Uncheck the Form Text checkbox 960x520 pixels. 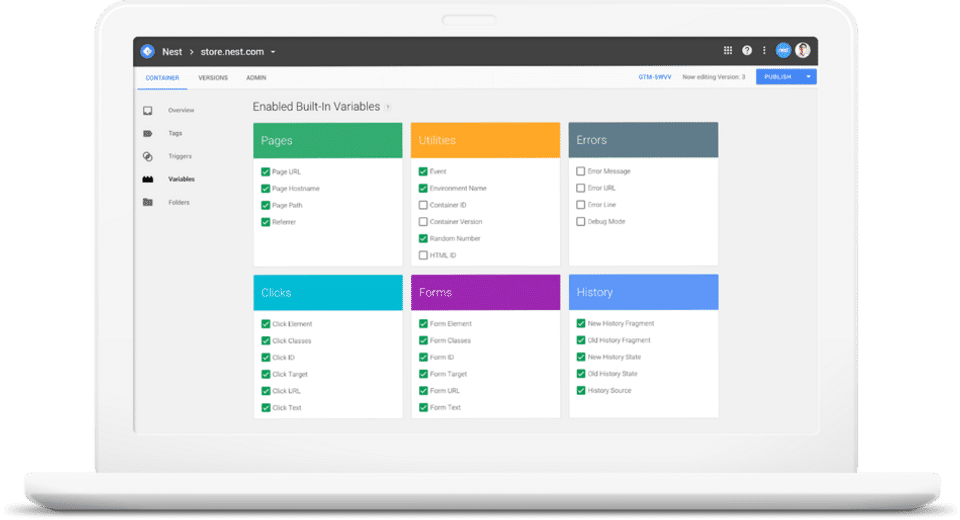pos(423,407)
